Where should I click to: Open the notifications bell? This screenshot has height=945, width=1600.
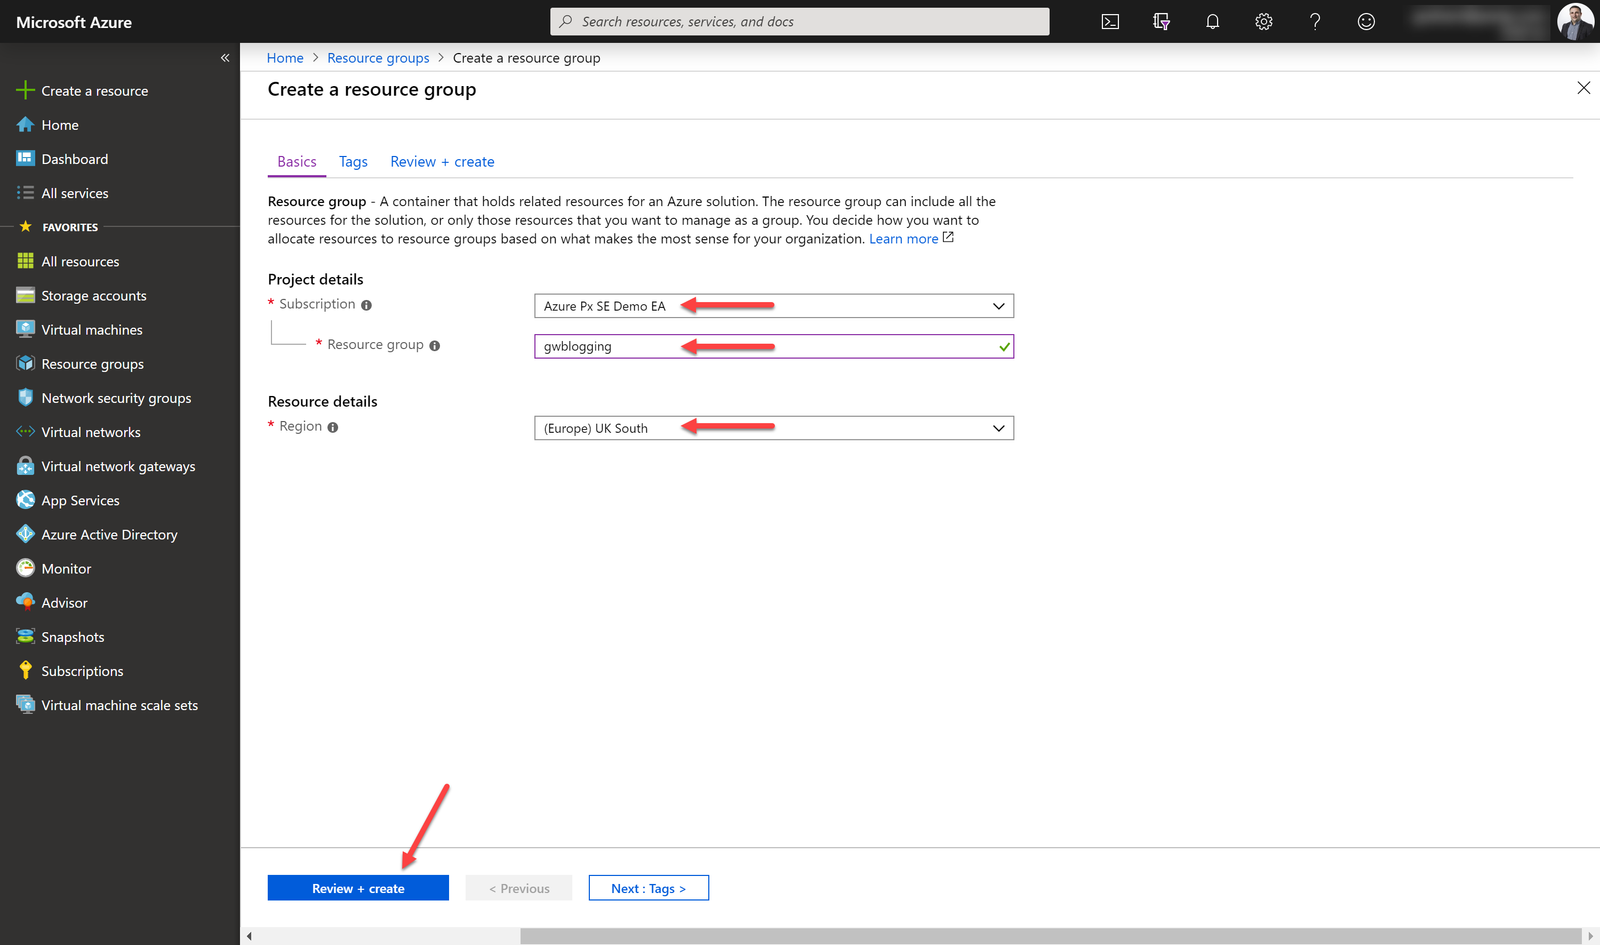[1212, 21]
